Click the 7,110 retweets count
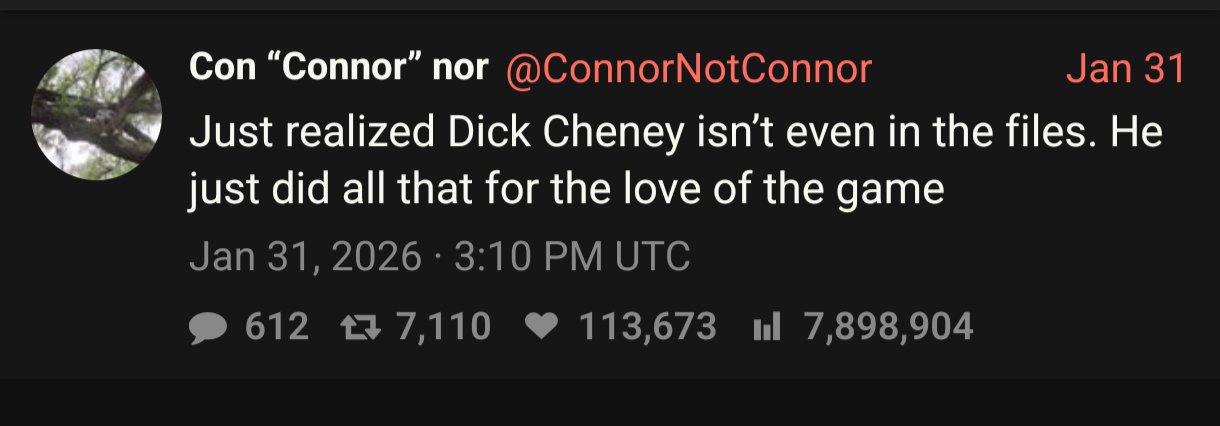The height and width of the screenshot is (426, 1220). [443, 327]
